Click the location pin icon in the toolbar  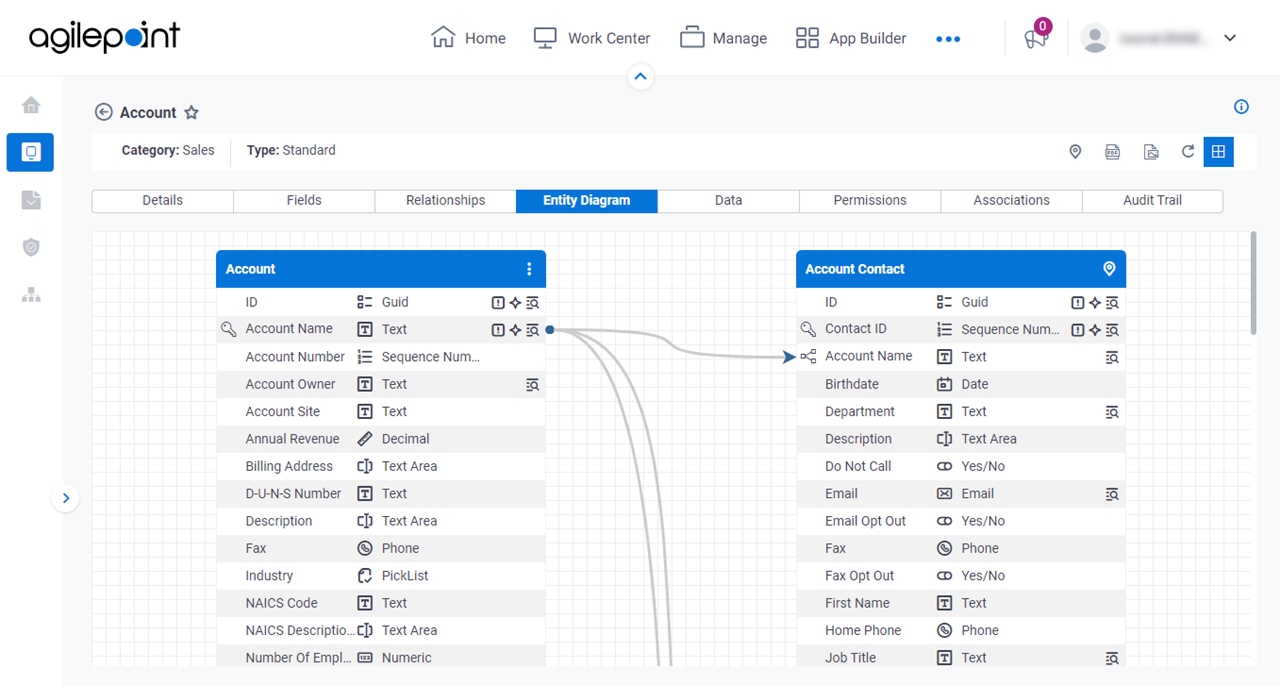(x=1075, y=151)
